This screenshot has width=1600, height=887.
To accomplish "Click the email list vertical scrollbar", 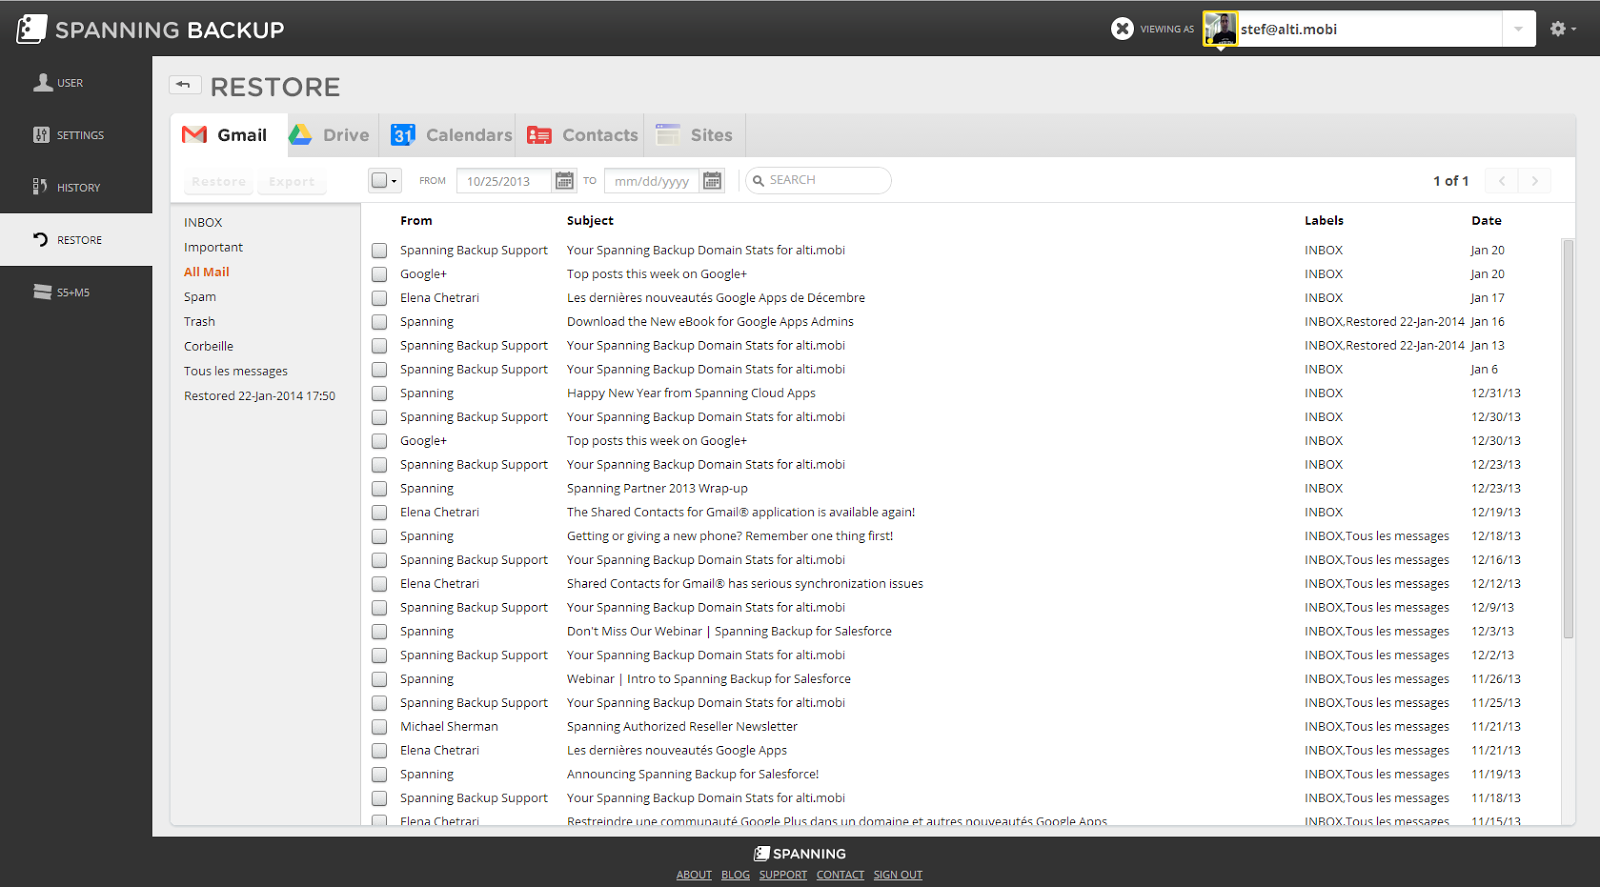I will click(x=1568, y=438).
